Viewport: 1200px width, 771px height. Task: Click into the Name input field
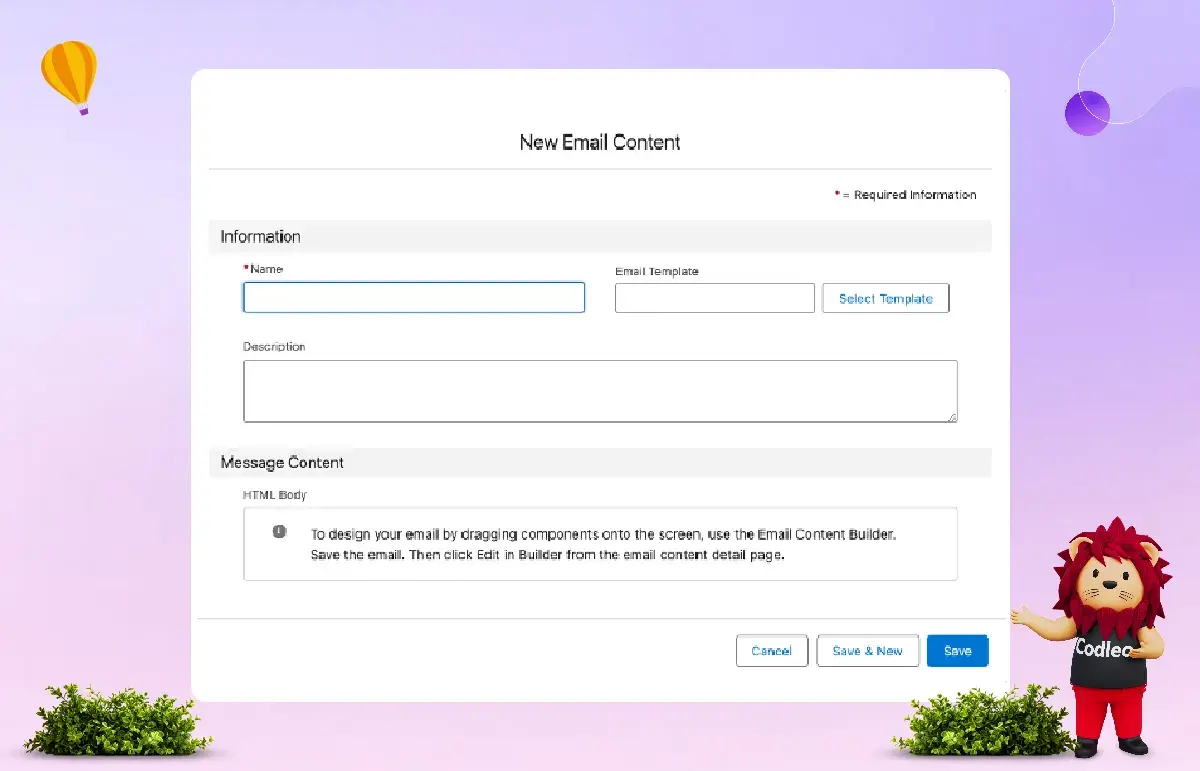pyautogui.click(x=414, y=298)
